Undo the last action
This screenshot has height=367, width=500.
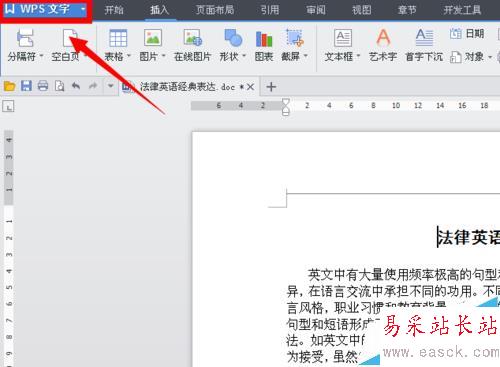(x=76, y=86)
